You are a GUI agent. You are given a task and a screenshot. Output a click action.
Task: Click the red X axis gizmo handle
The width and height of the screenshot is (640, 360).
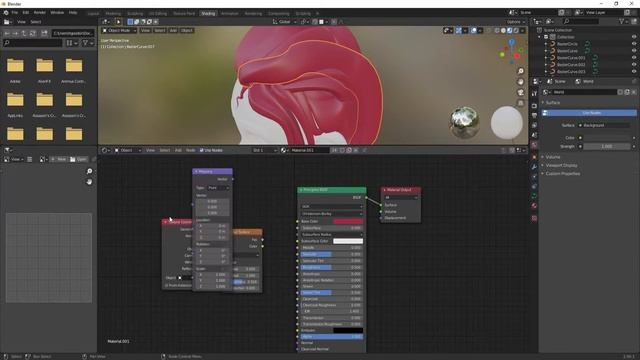pos(517,56)
